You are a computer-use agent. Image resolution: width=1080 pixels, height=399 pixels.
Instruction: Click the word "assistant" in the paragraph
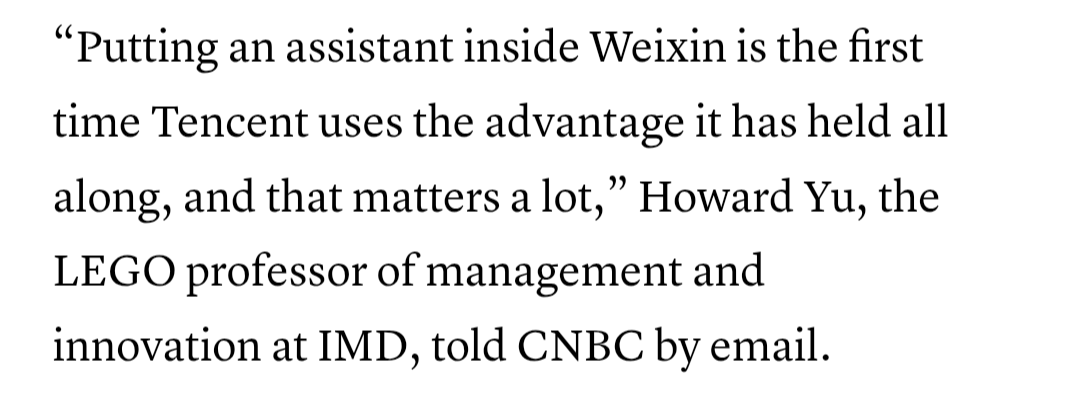(x=369, y=48)
